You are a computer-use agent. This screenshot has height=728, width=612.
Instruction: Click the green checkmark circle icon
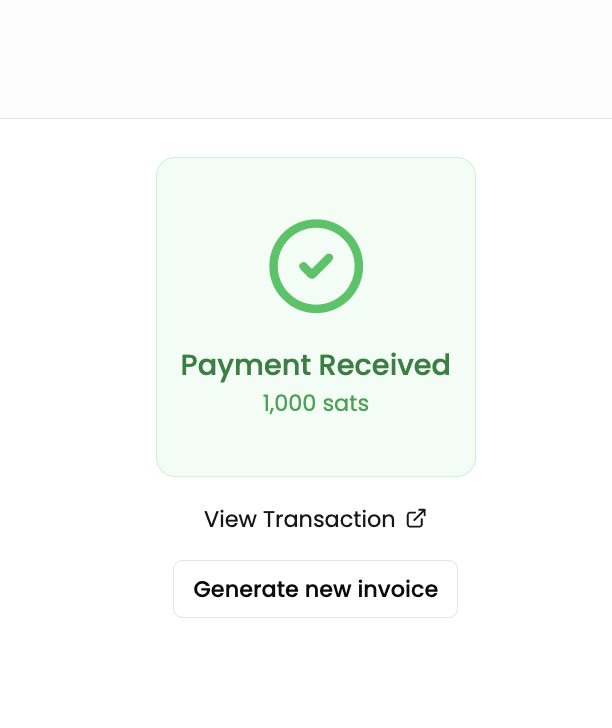point(316,266)
